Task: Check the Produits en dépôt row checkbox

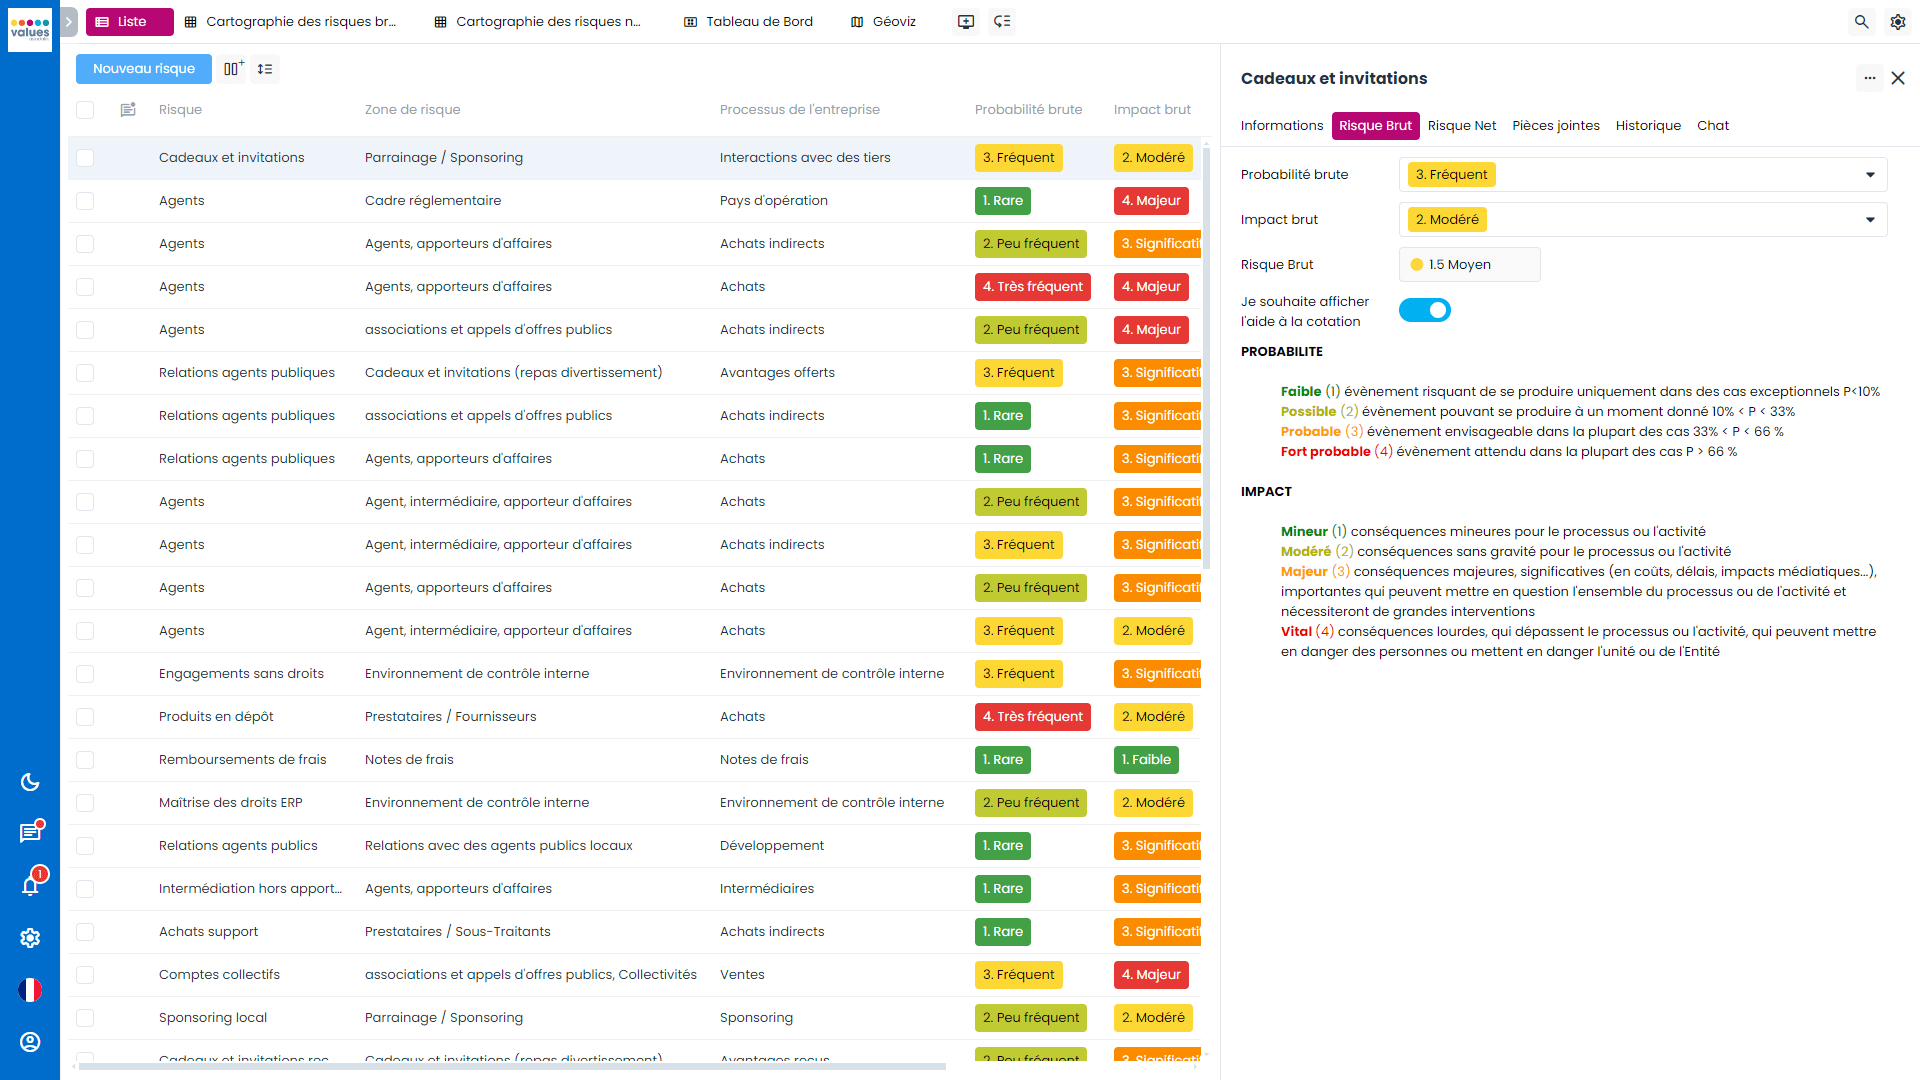Action: tap(85, 717)
